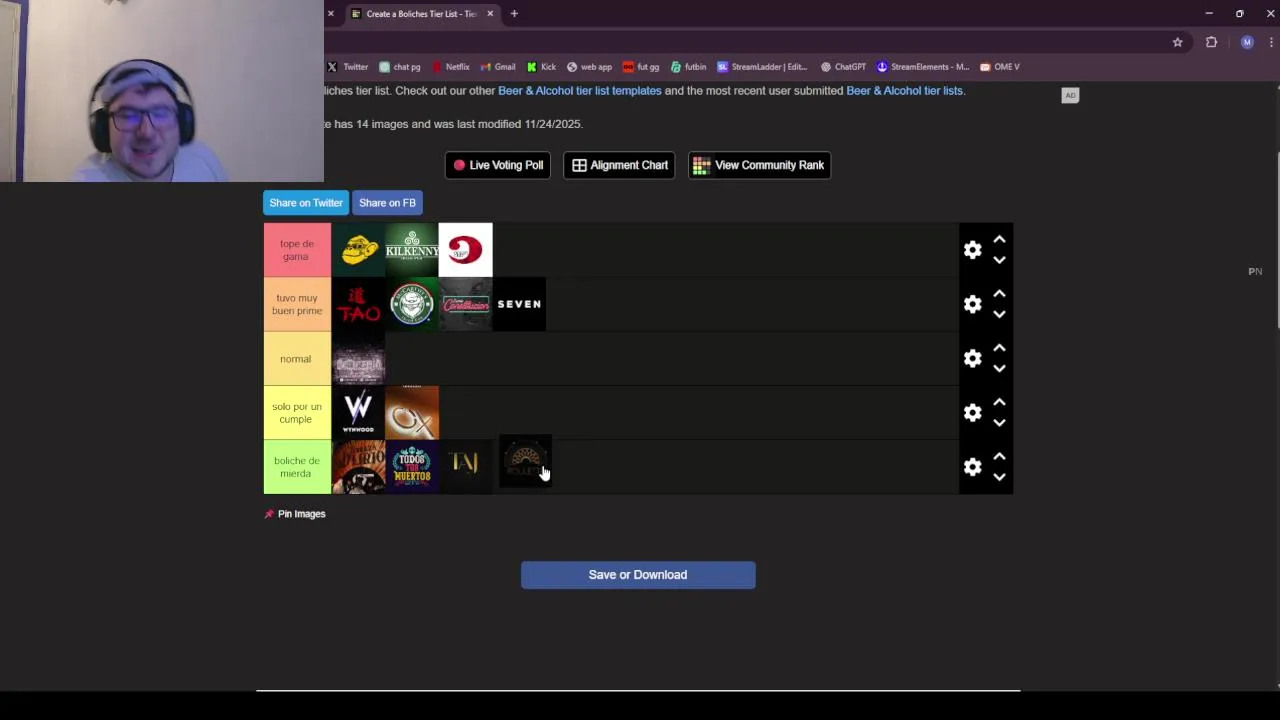Select the Wynwood W logo image
1280x720 pixels.
[358, 412]
